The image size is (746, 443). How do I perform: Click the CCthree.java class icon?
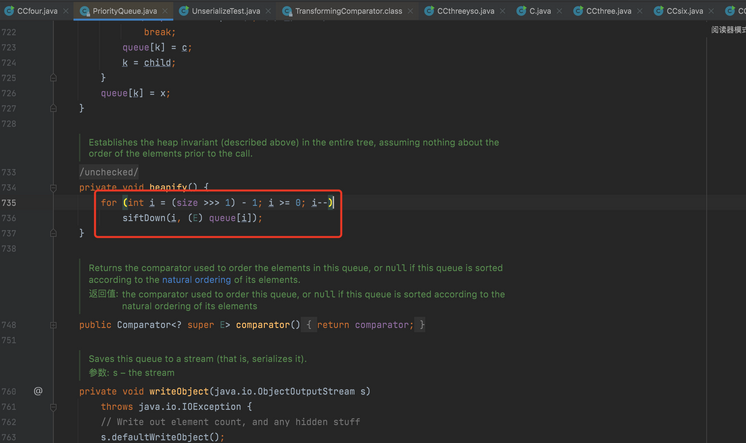point(578,10)
